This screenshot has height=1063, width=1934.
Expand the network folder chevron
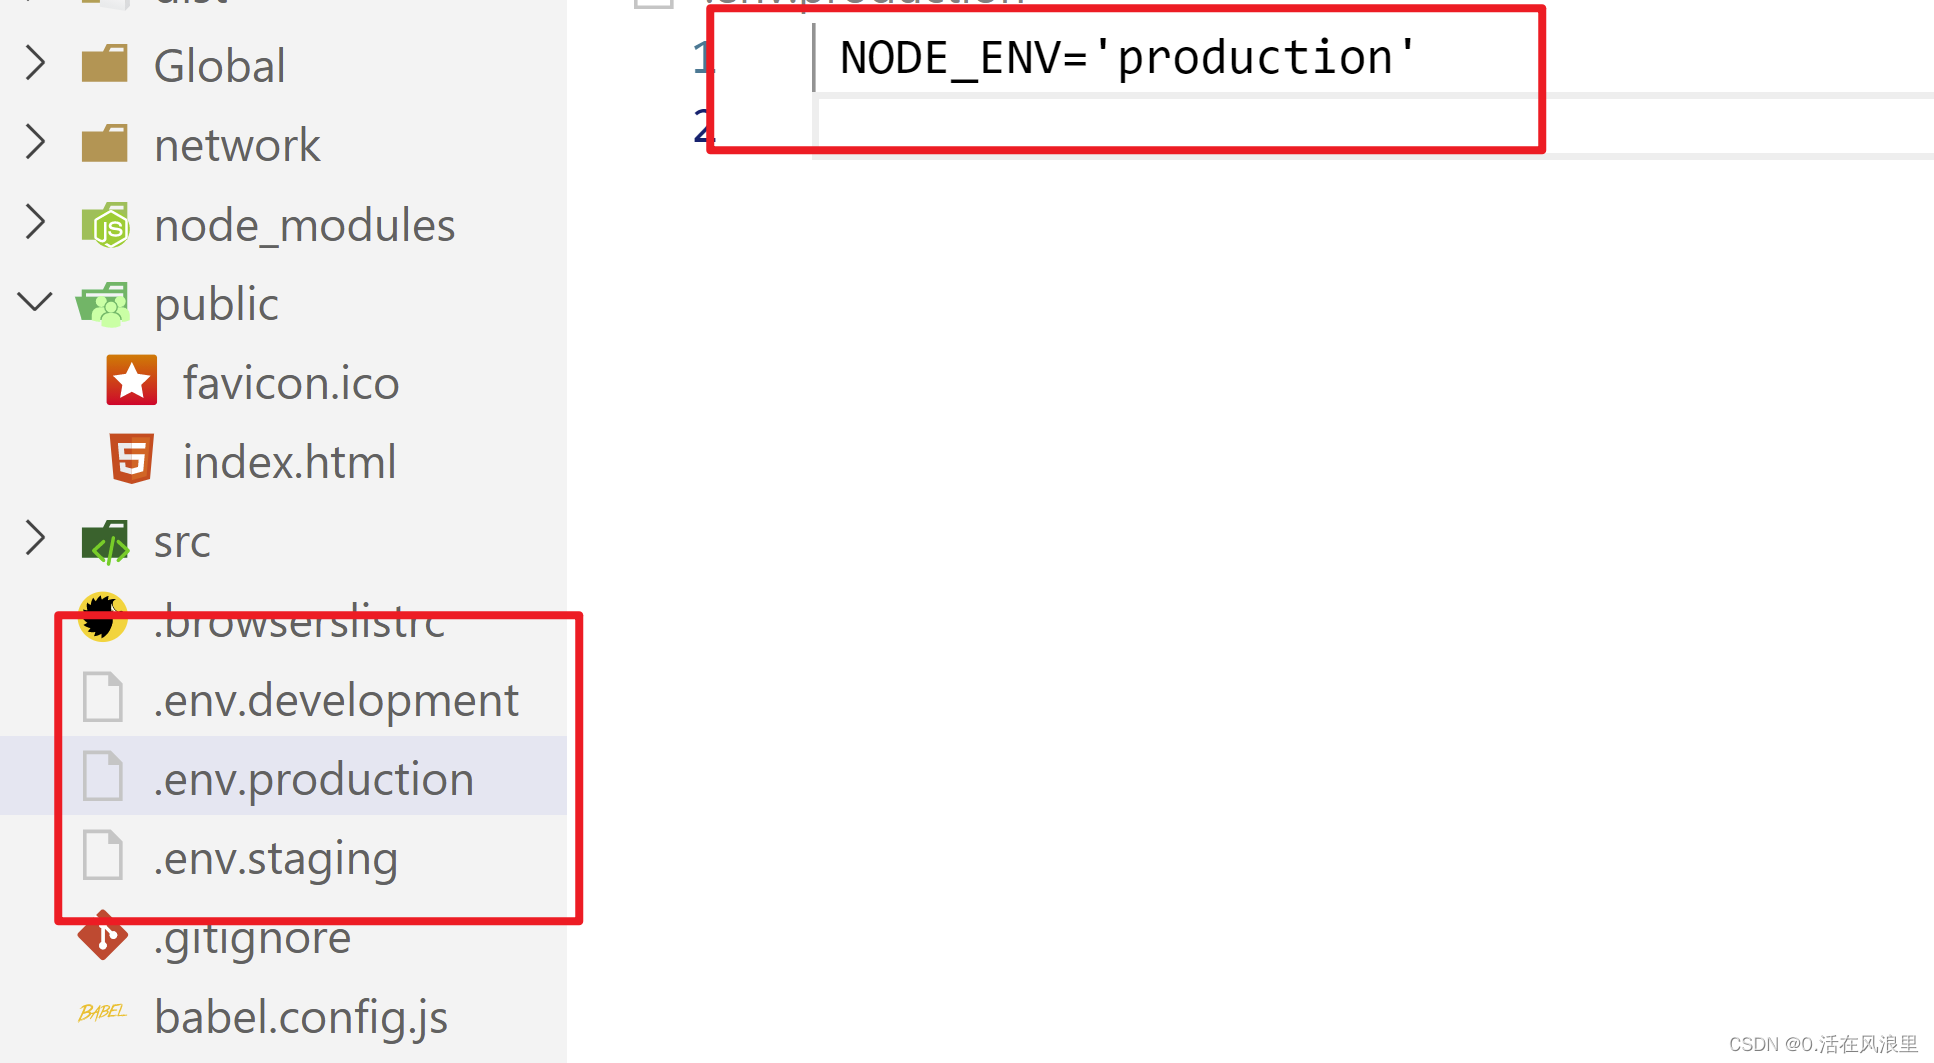35,143
